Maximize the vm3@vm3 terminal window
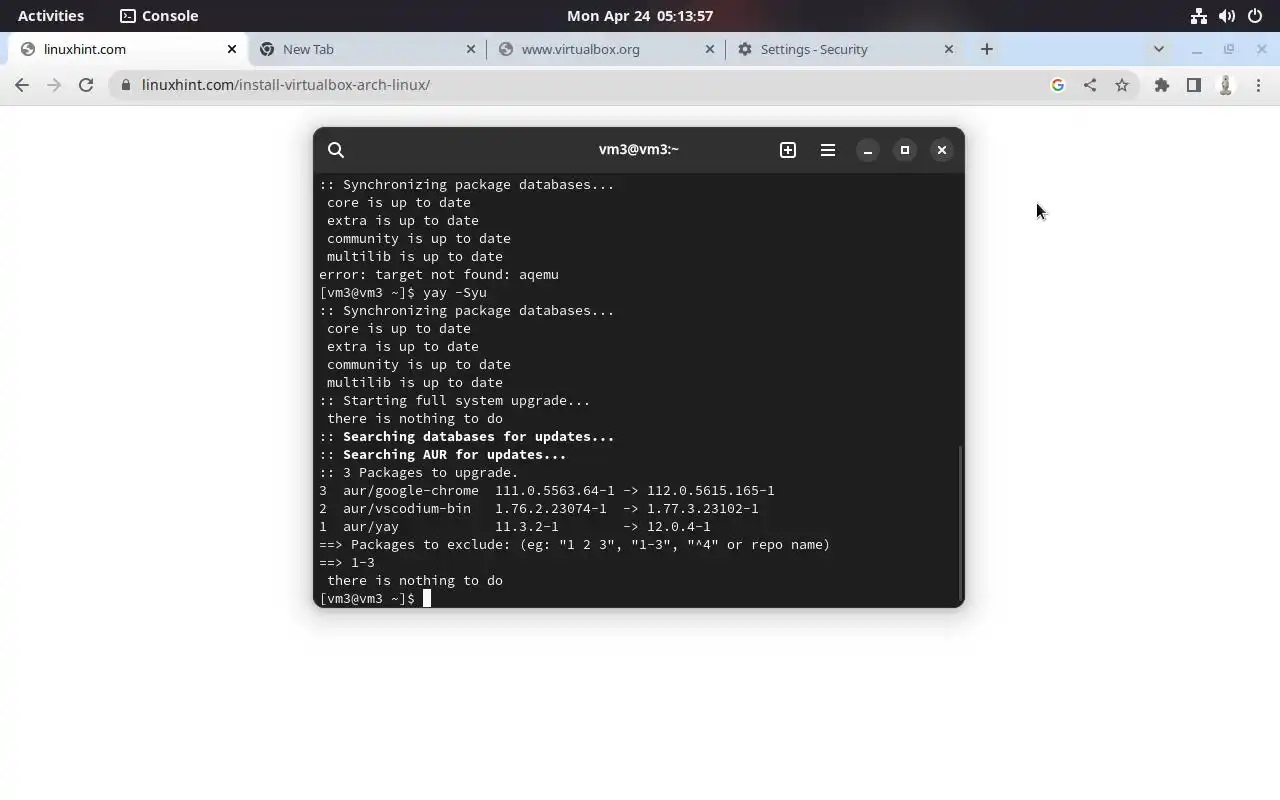Image resolution: width=1280 pixels, height=800 pixels. (905, 150)
